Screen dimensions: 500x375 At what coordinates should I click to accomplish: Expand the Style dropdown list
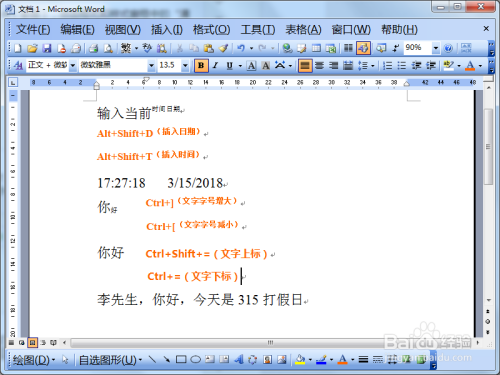pyautogui.click(x=73, y=65)
